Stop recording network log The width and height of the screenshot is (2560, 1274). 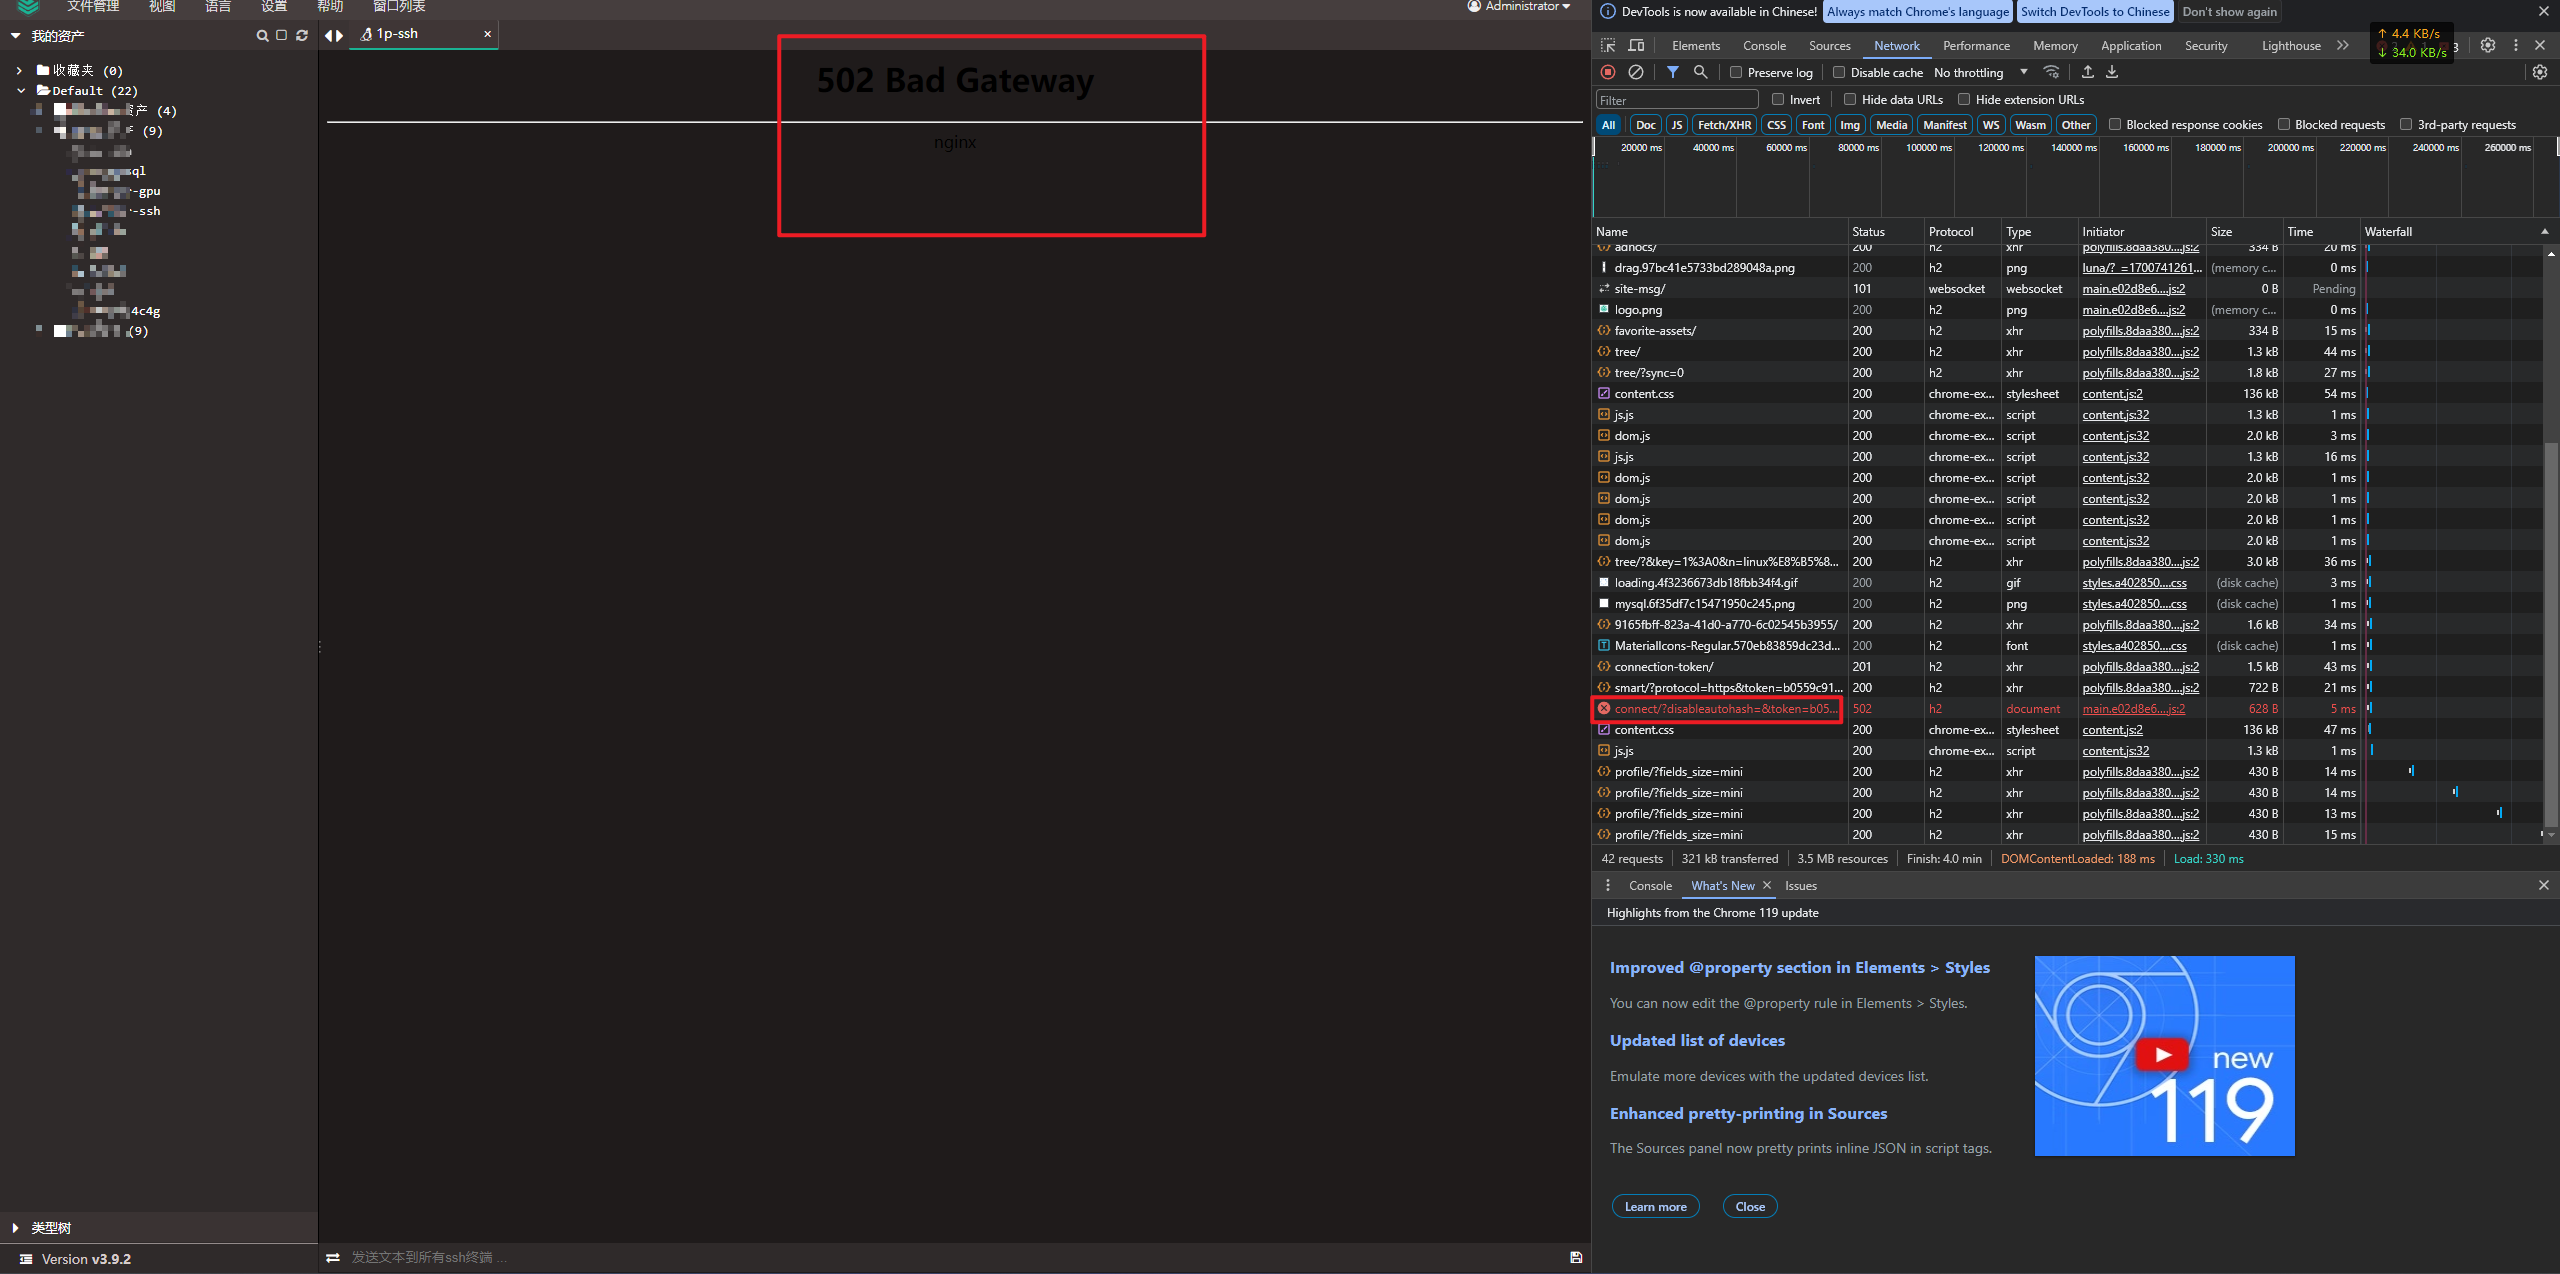coord(1608,72)
